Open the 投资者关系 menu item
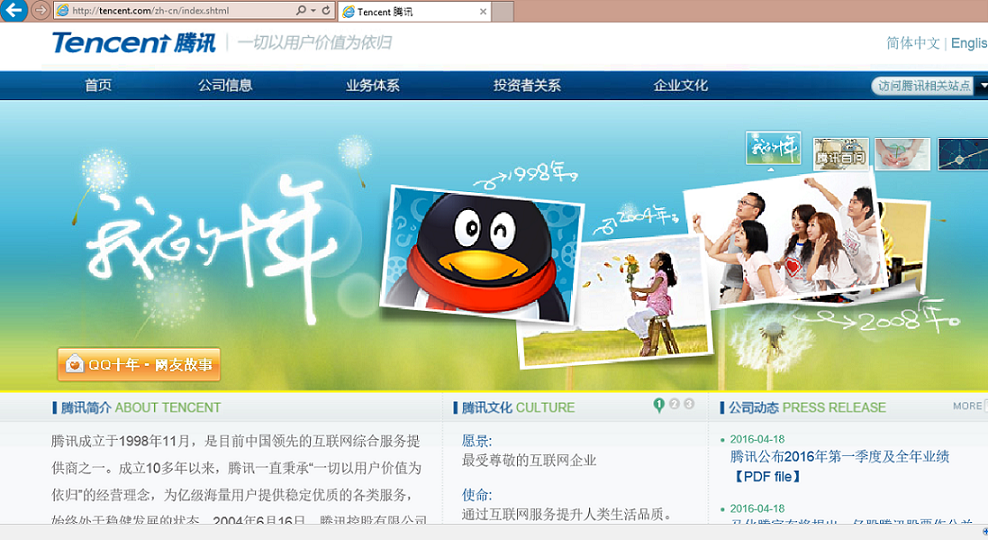This screenshot has width=988, height=540. pyautogui.click(x=527, y=85)
